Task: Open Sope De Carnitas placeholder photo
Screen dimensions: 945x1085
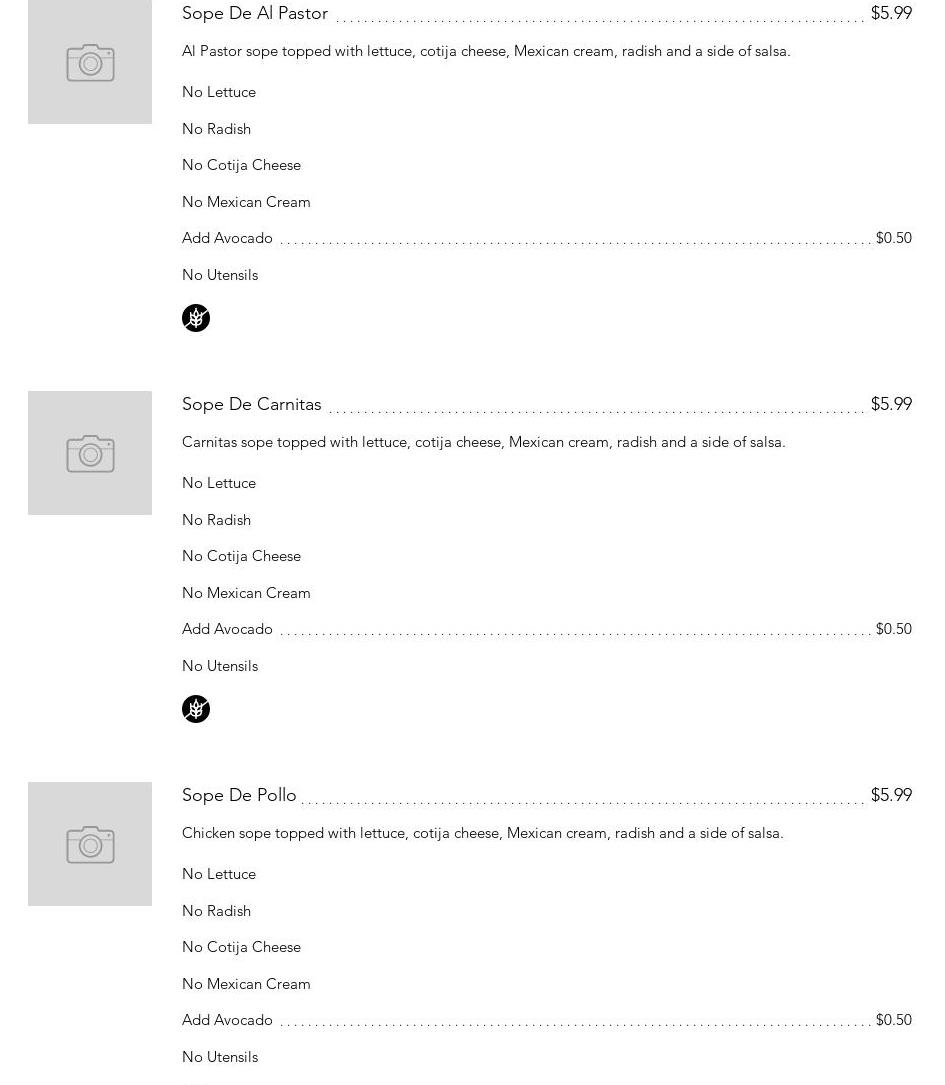Action: coord(90,453)
